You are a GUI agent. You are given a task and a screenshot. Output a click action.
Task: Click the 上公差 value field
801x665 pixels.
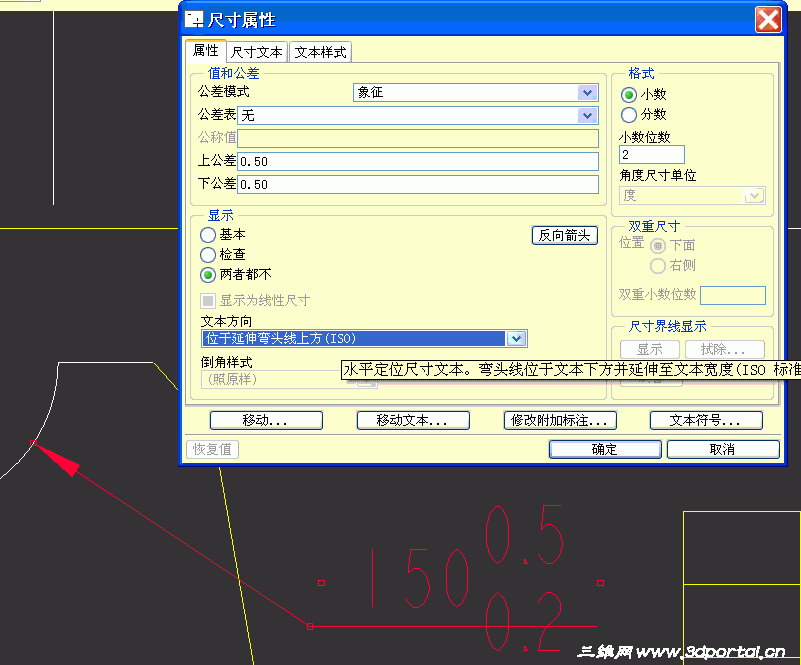[x=418, y=161]
